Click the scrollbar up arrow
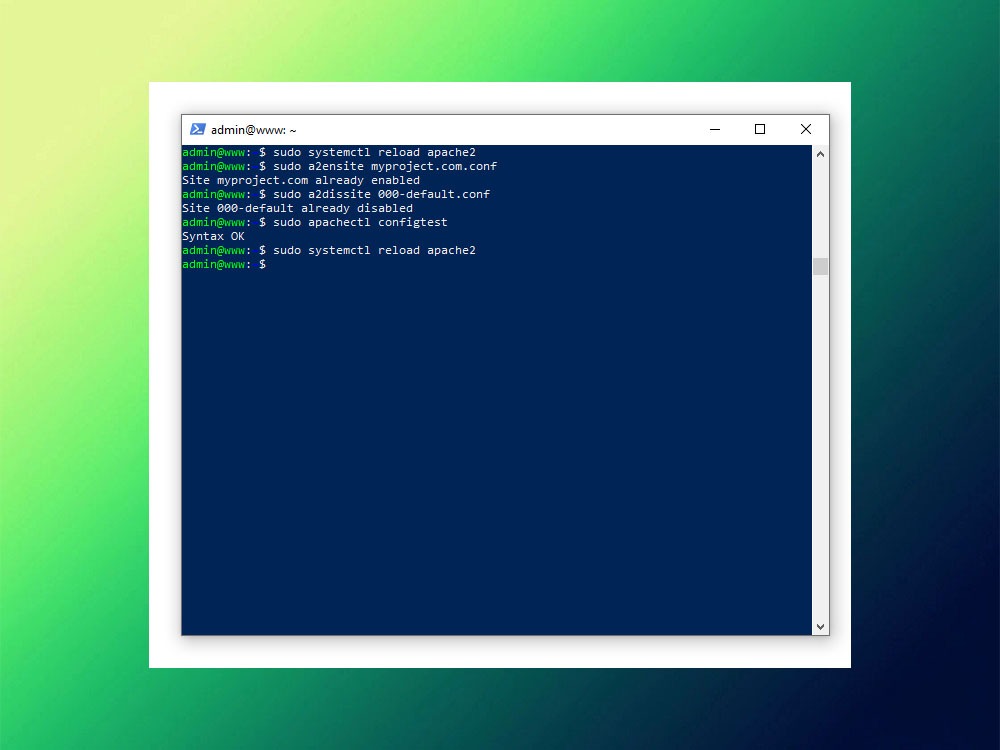1000x750 pixels. [820, 154]
